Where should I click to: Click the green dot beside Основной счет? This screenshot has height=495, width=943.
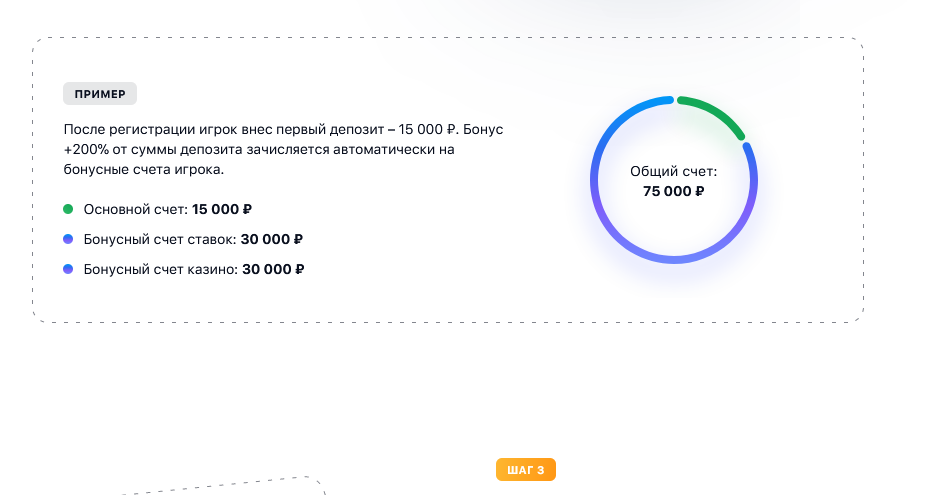[68, 209]
